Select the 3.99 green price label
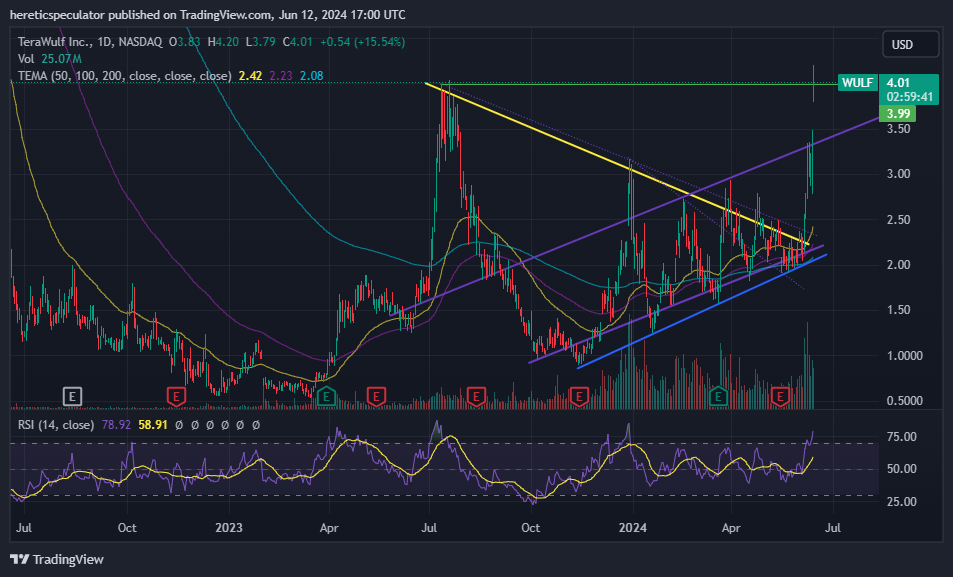The image size is (953, 577). (897, 113)
